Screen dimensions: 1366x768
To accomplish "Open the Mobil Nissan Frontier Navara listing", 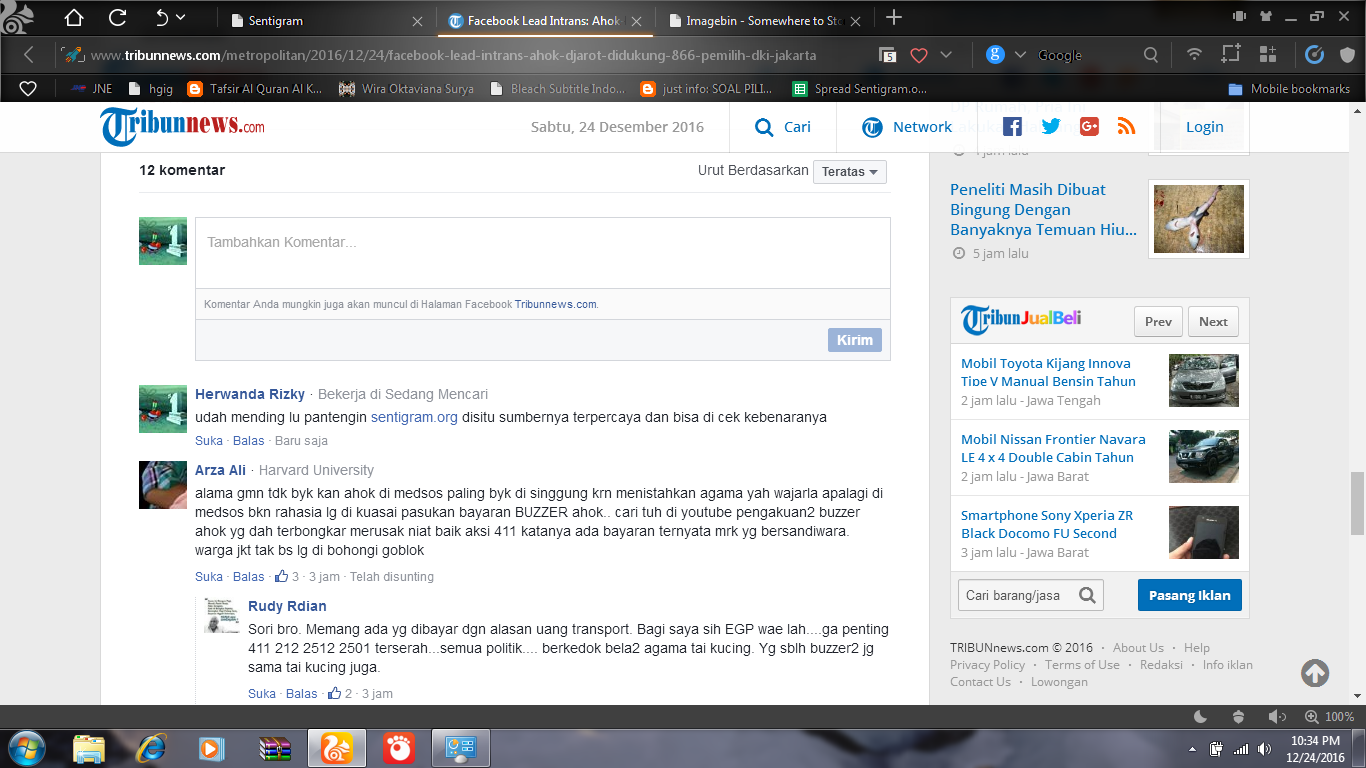I will click(1053, 448).
